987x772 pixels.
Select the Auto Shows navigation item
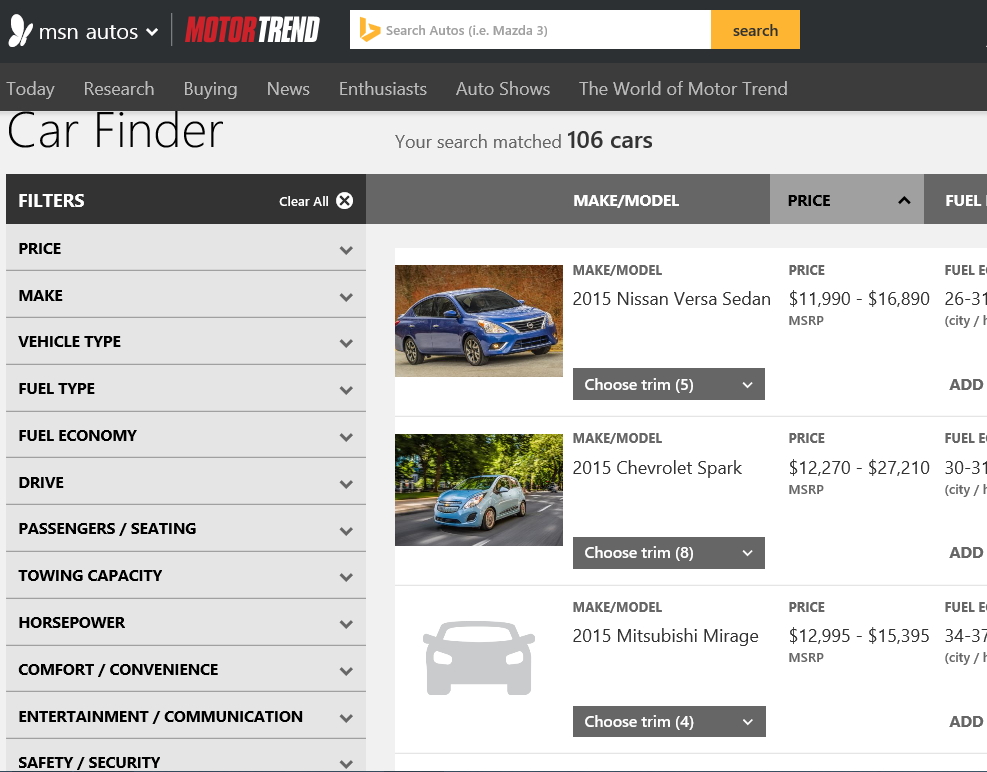tap(502, 88)
